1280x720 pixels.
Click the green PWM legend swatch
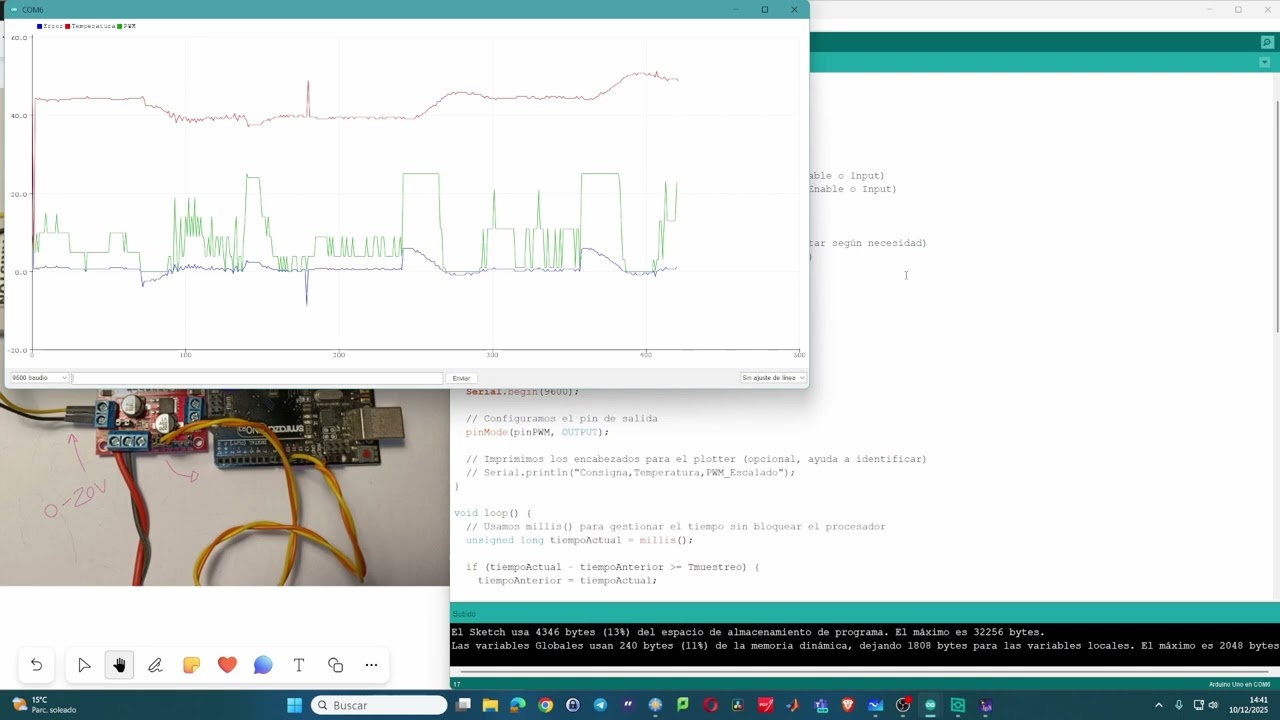click(x=119, y=26)
